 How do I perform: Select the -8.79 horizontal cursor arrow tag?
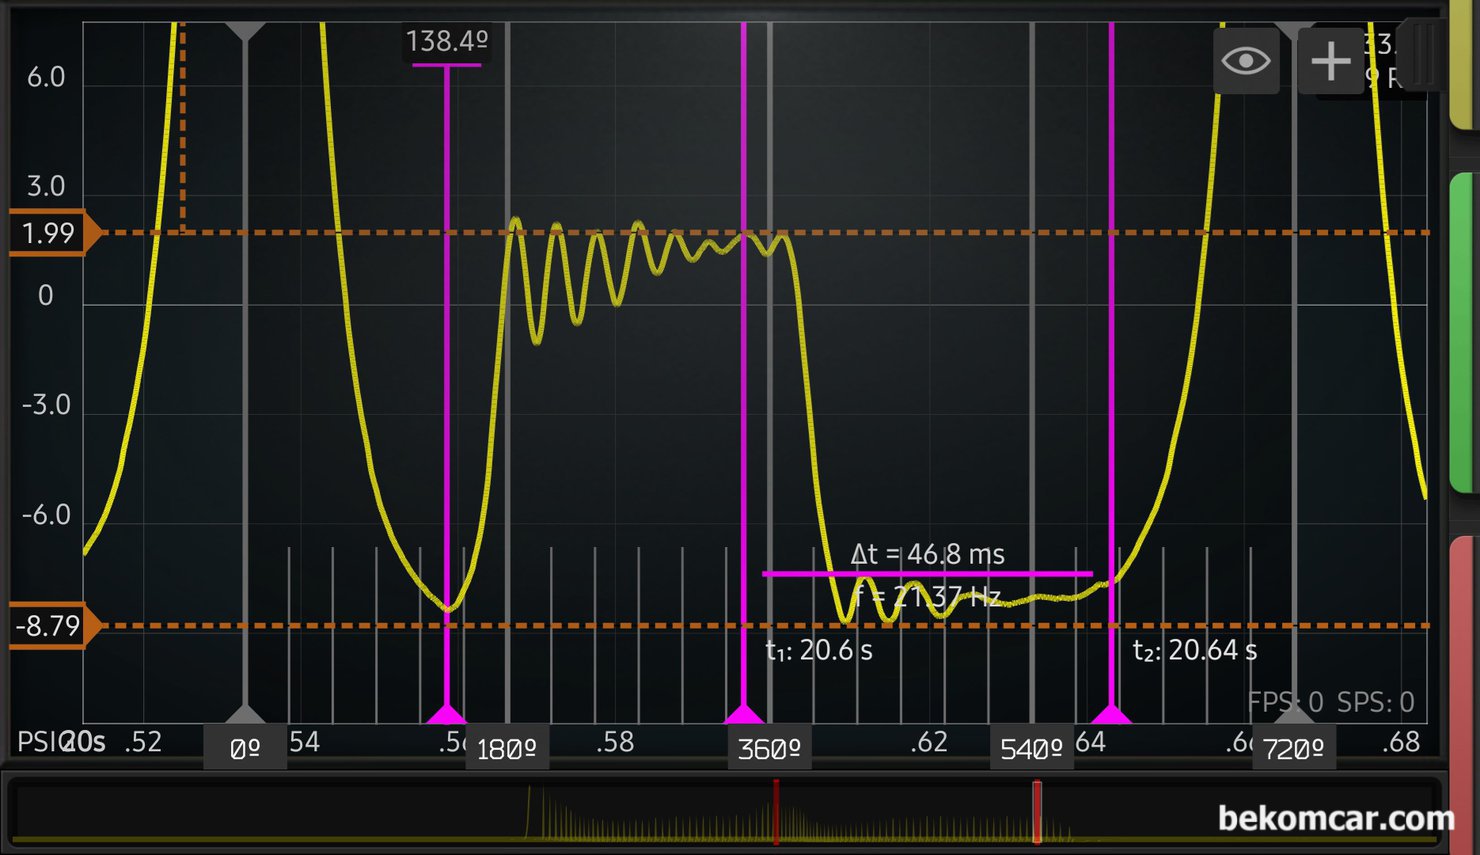click(x=52, y=626)
